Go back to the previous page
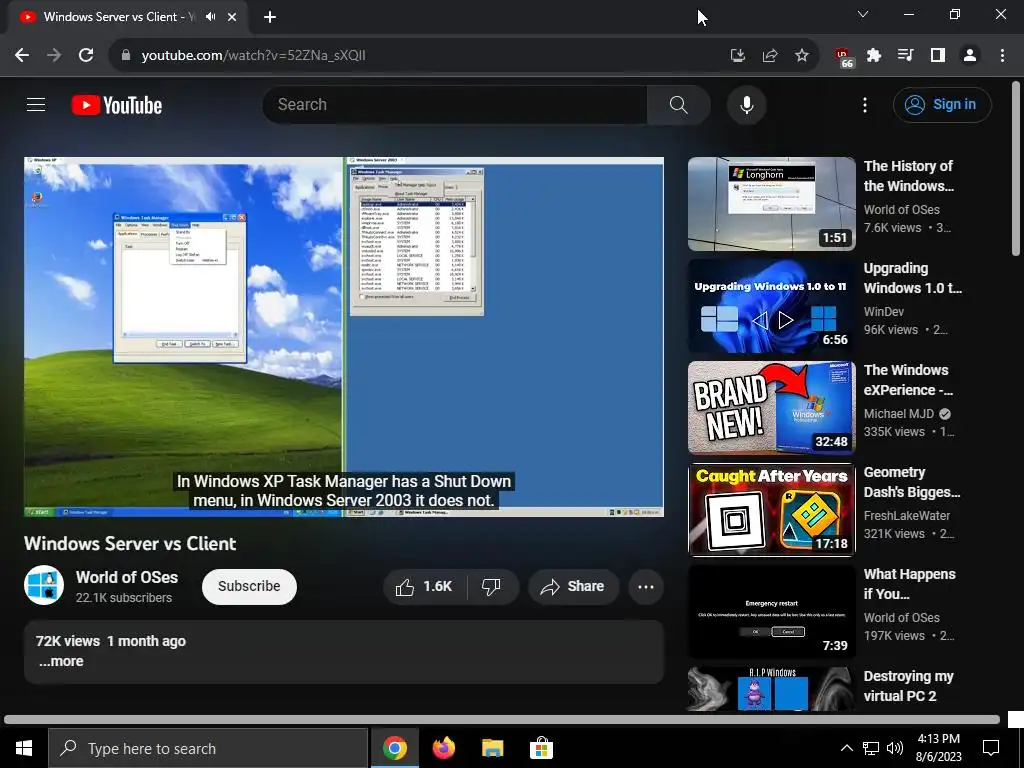 pos(22,56)
